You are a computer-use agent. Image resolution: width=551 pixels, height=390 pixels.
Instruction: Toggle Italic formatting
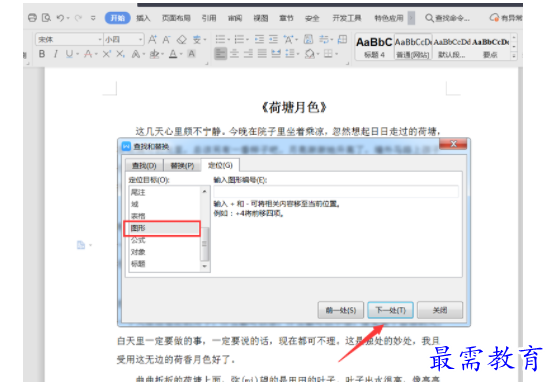pyautogui.click(x=55, y=54)
